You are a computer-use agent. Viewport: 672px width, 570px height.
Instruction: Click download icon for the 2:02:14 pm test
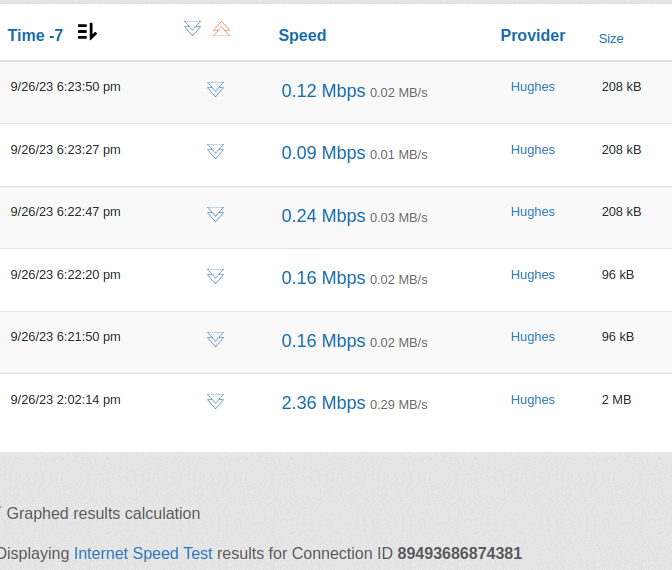point(215,401)
